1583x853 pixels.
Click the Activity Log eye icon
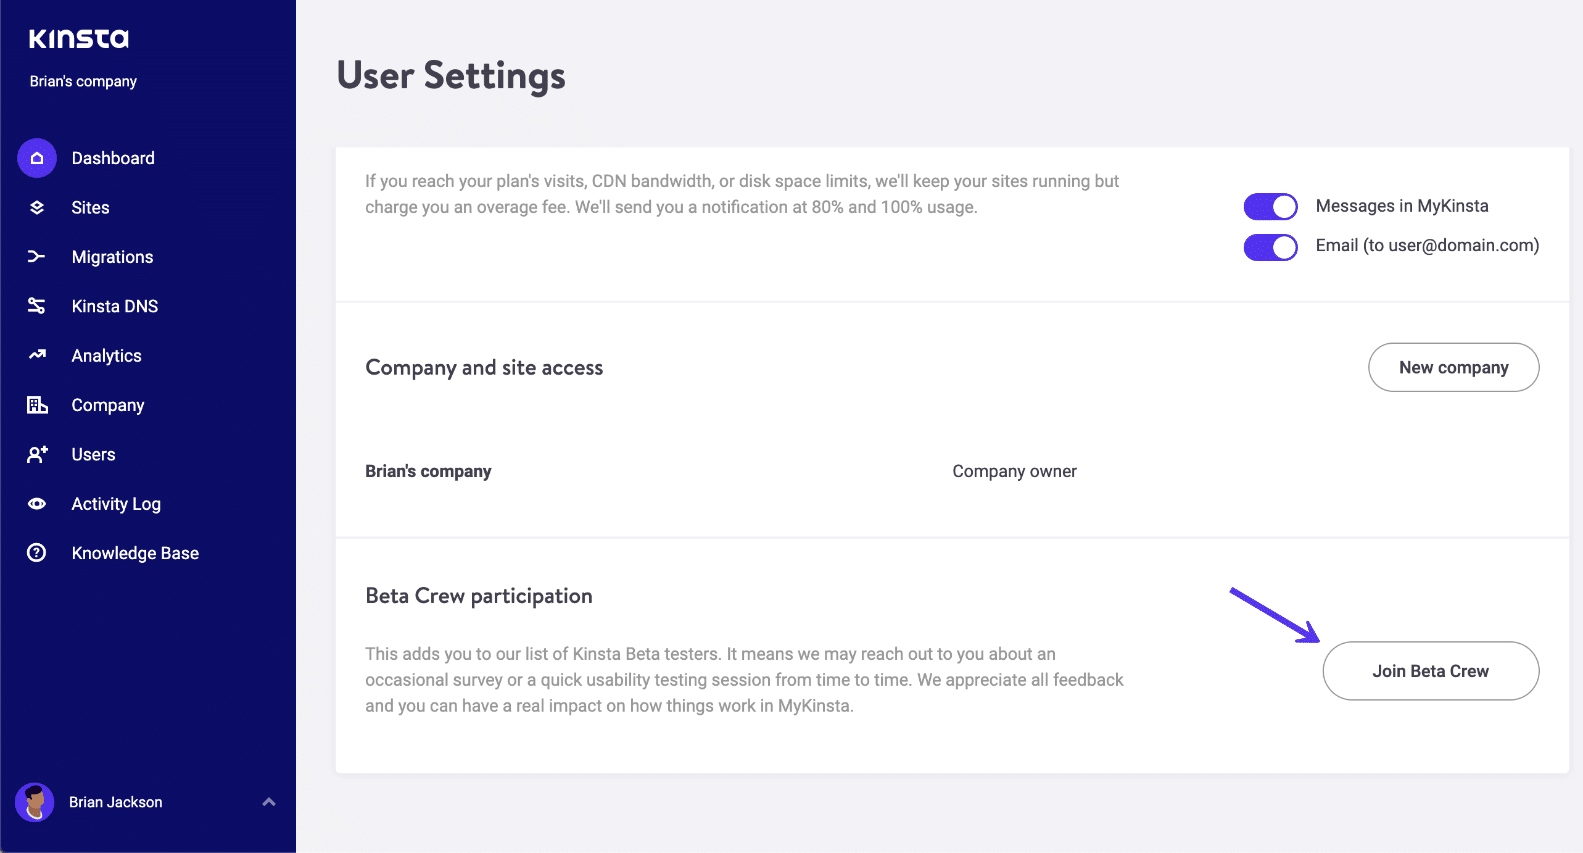tap(37, 504)
